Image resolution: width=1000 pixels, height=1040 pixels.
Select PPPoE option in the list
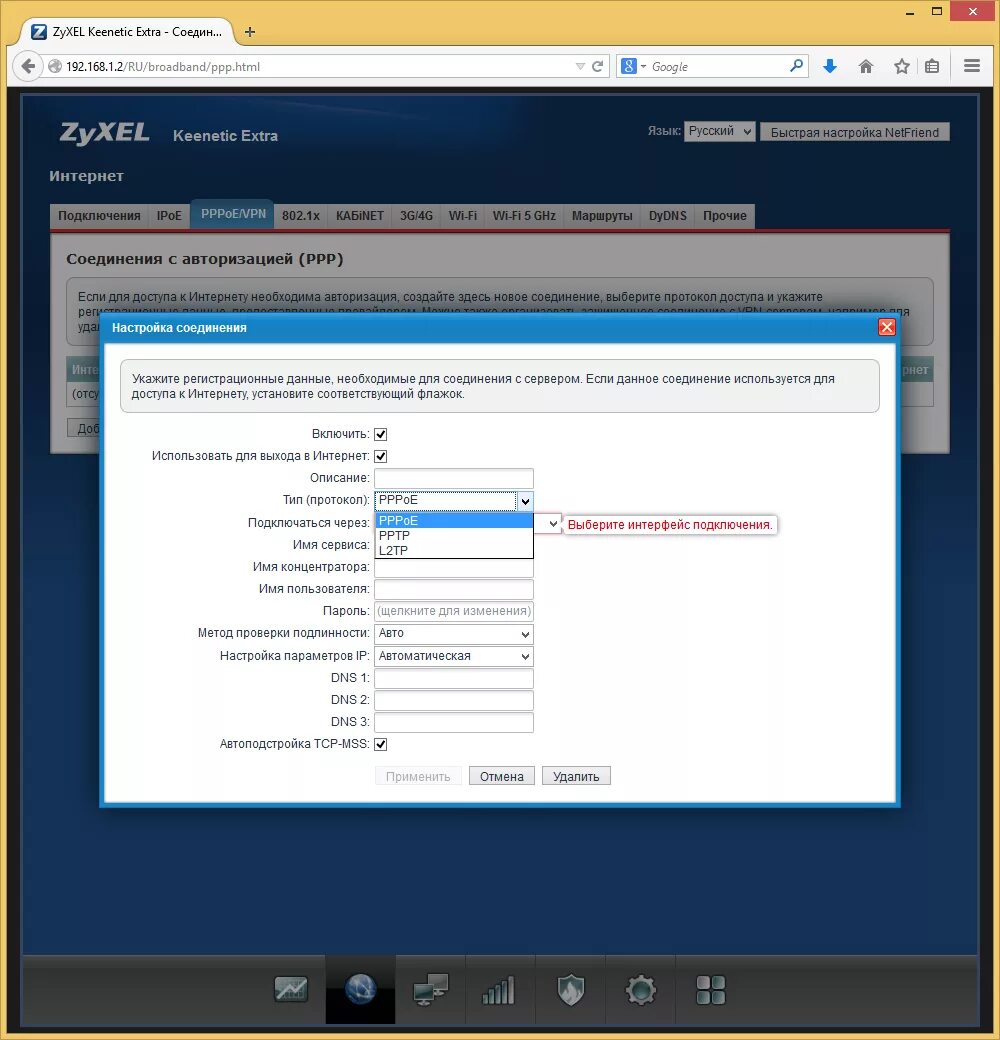click(454, 521)
